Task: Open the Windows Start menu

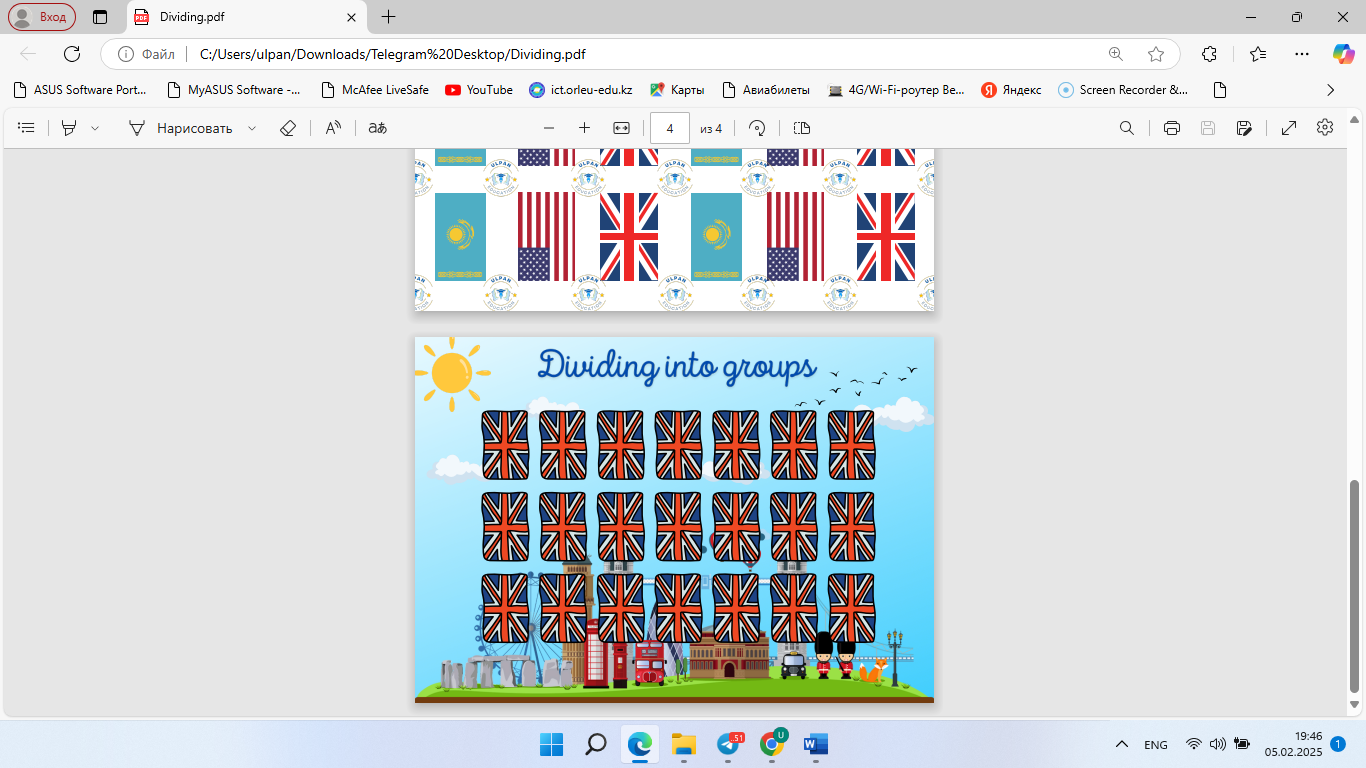Action: pyautogui.click(x=552, y=744)
